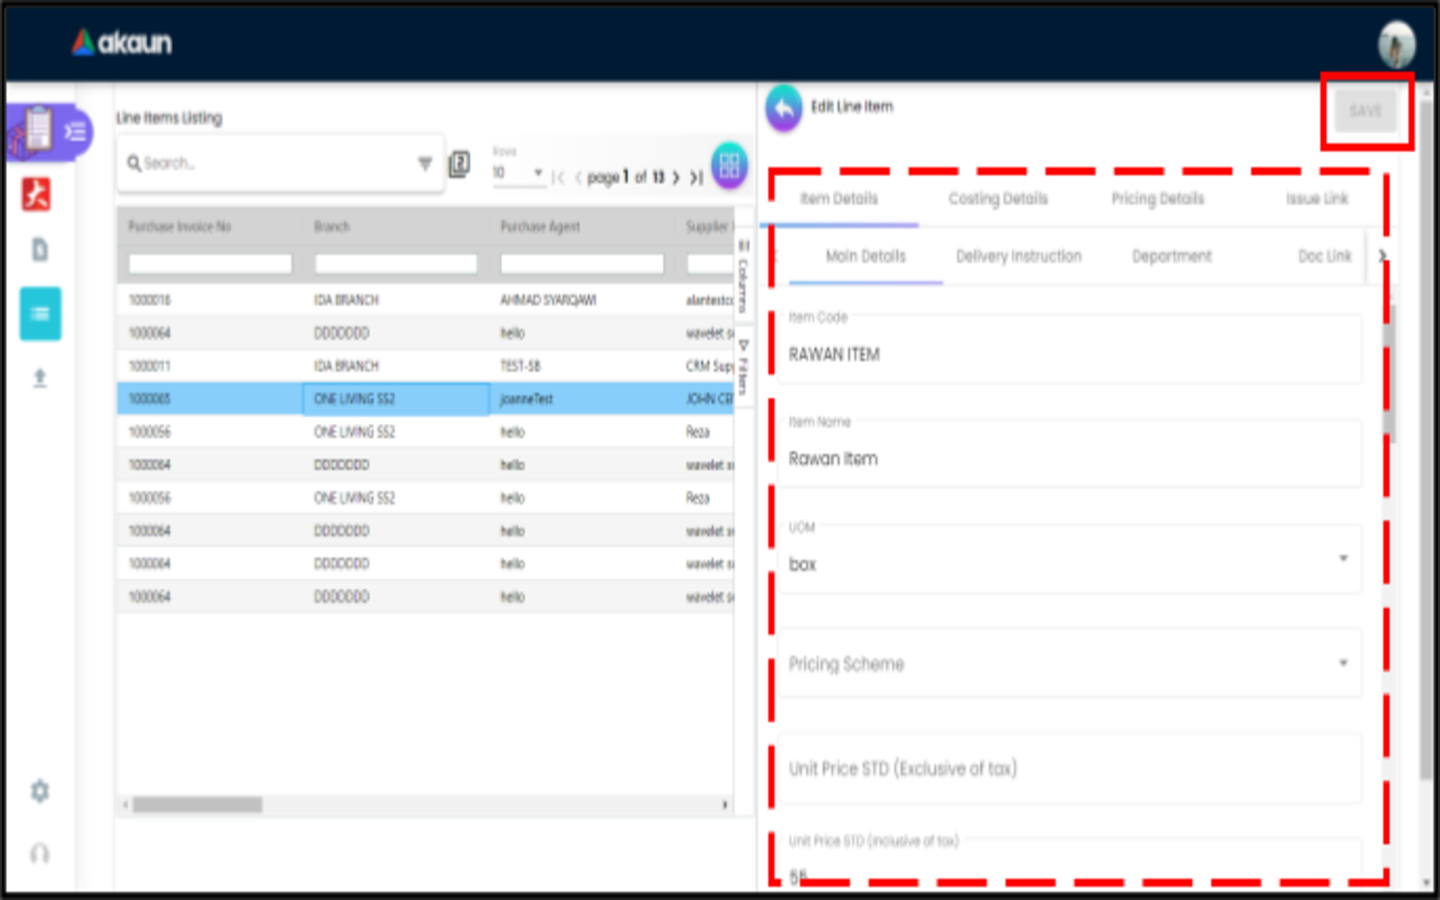Open the Columns side panel
Image resolution: width=1440 pixels, height=900 pixels.
pyautogui.click(x=743, y=275)
